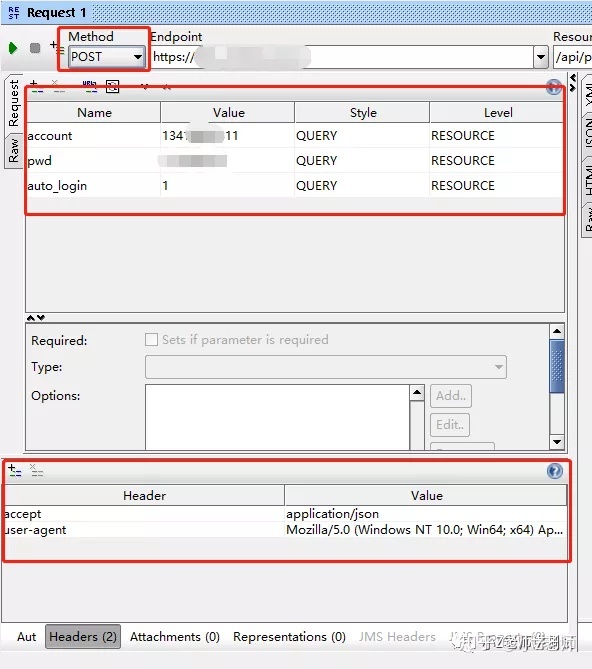Click RESOURCE level in the account row

point(463,136)
